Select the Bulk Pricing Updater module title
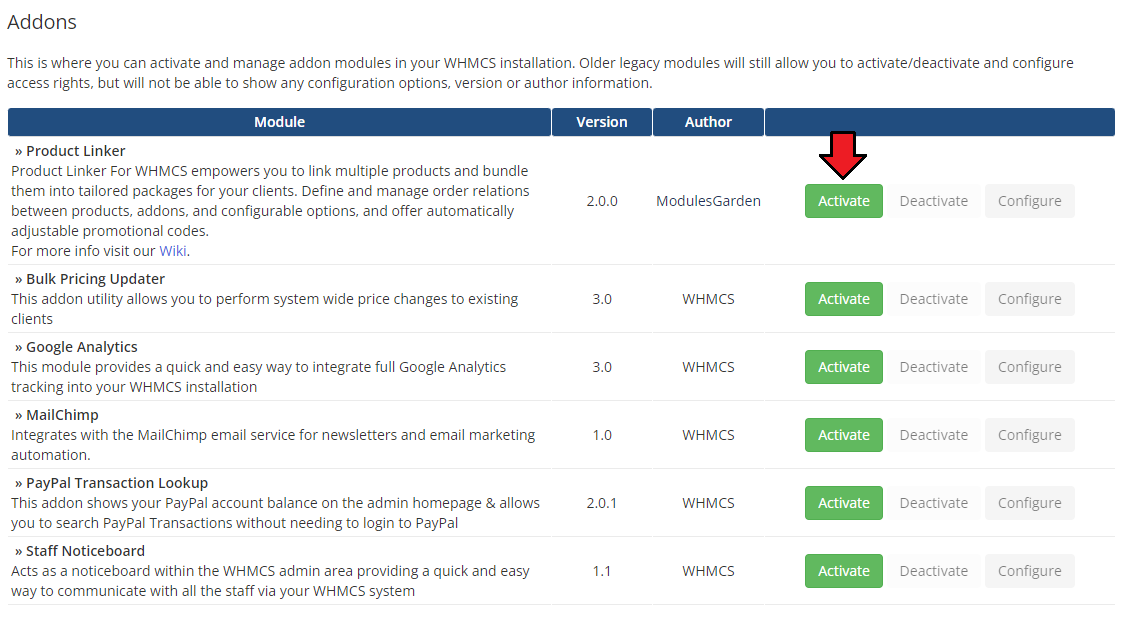The width and height of the screenshot is (1121, 627). coord(95,279)
